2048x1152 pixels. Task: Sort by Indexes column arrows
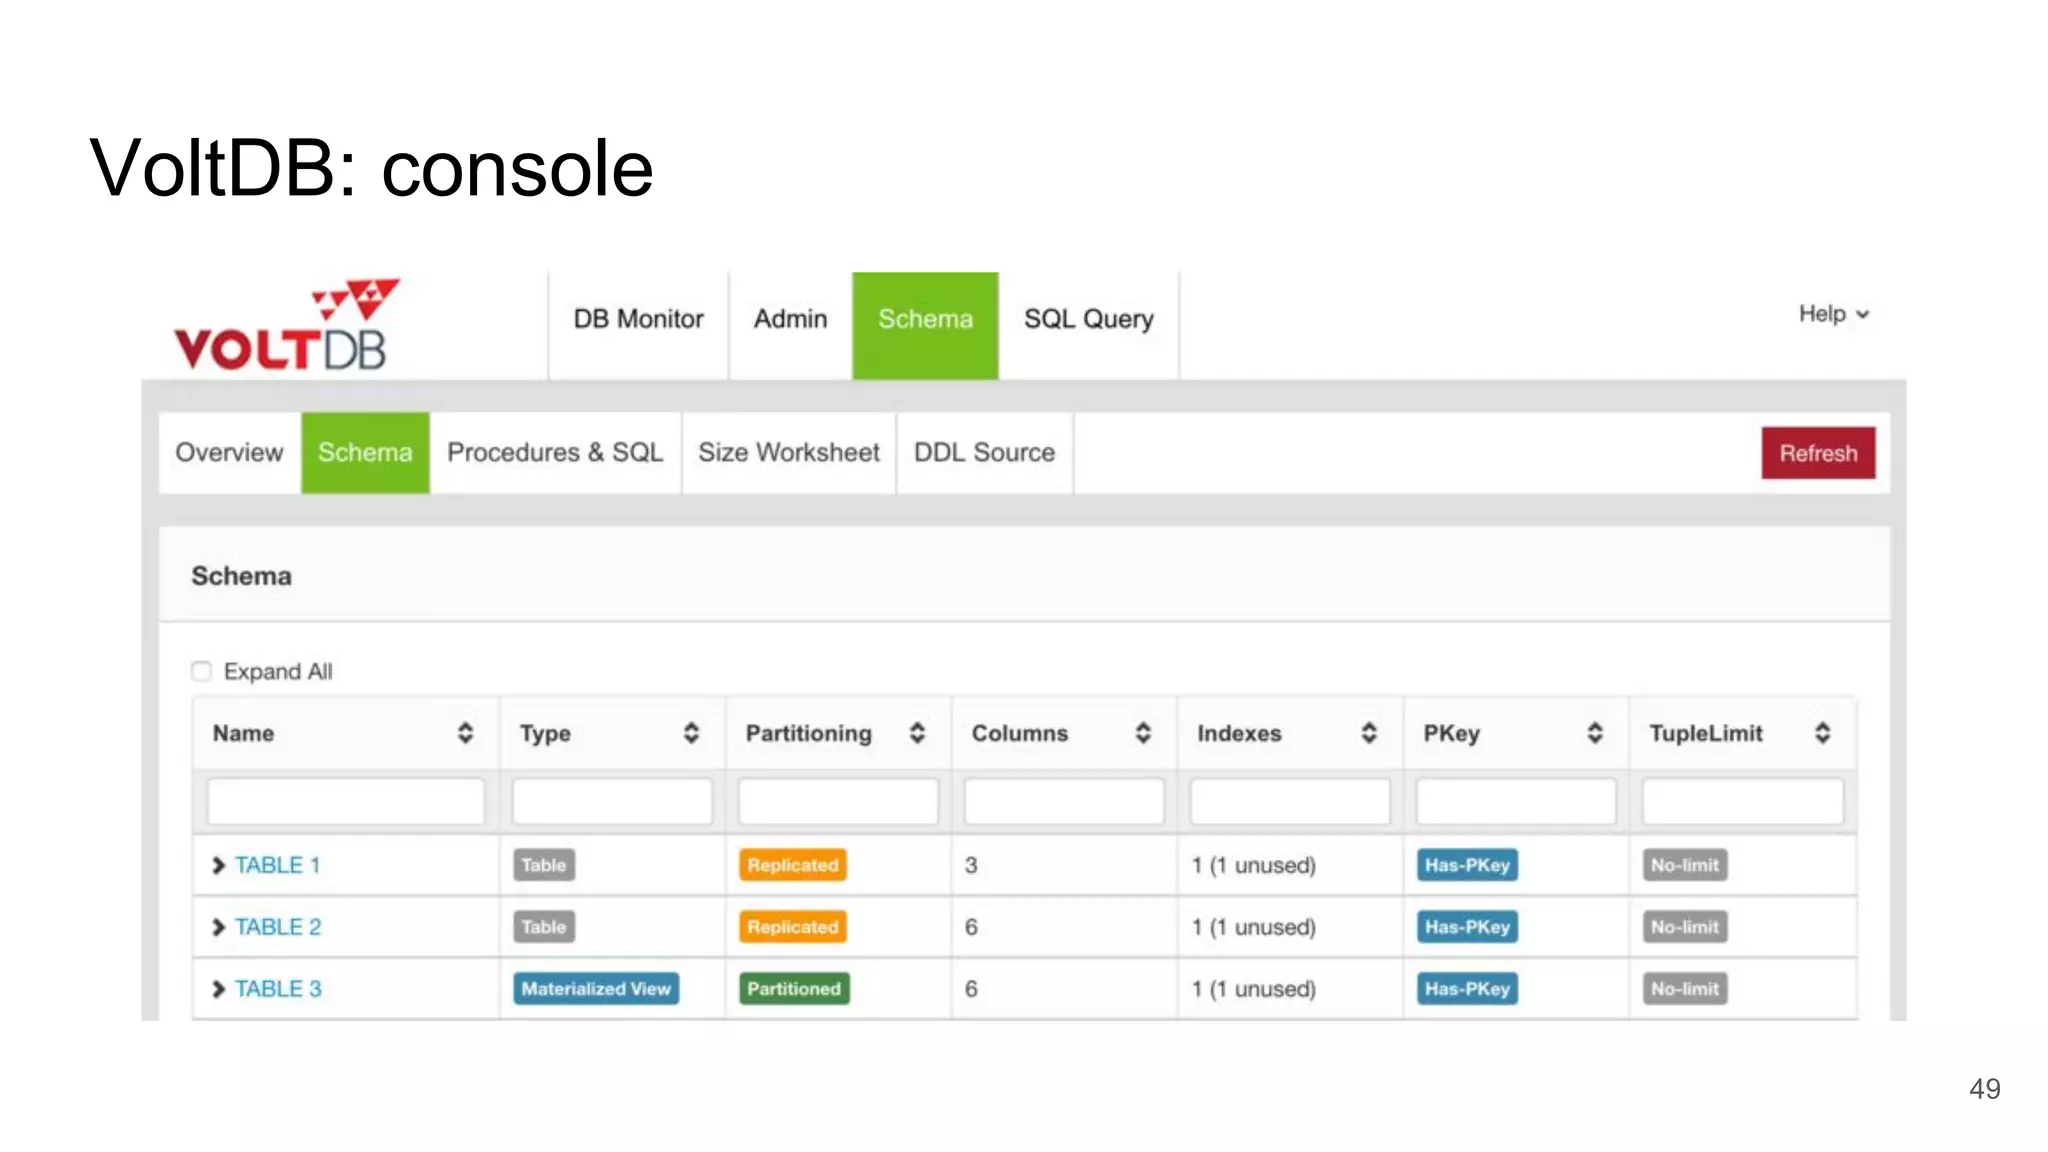coord(1369,733)
